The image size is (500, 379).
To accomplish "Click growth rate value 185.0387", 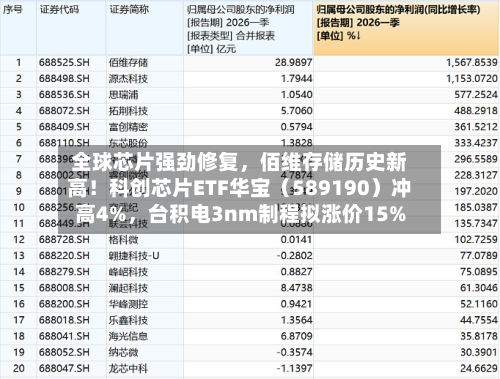I will point(476,207).
